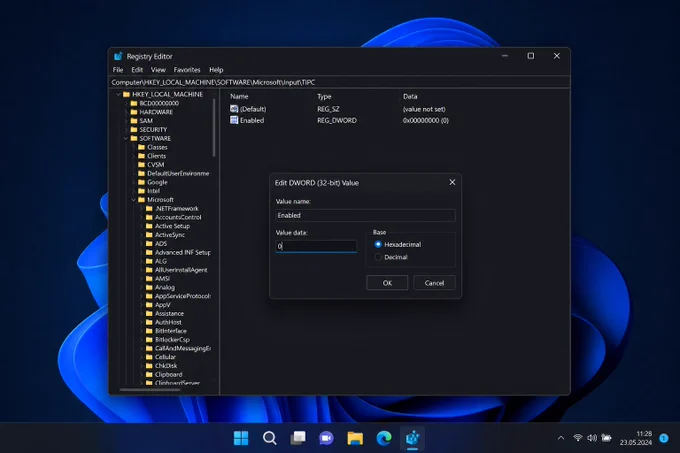
Task: Click the BCD00000000 folder icon
Action: click(x=134, y=103)
